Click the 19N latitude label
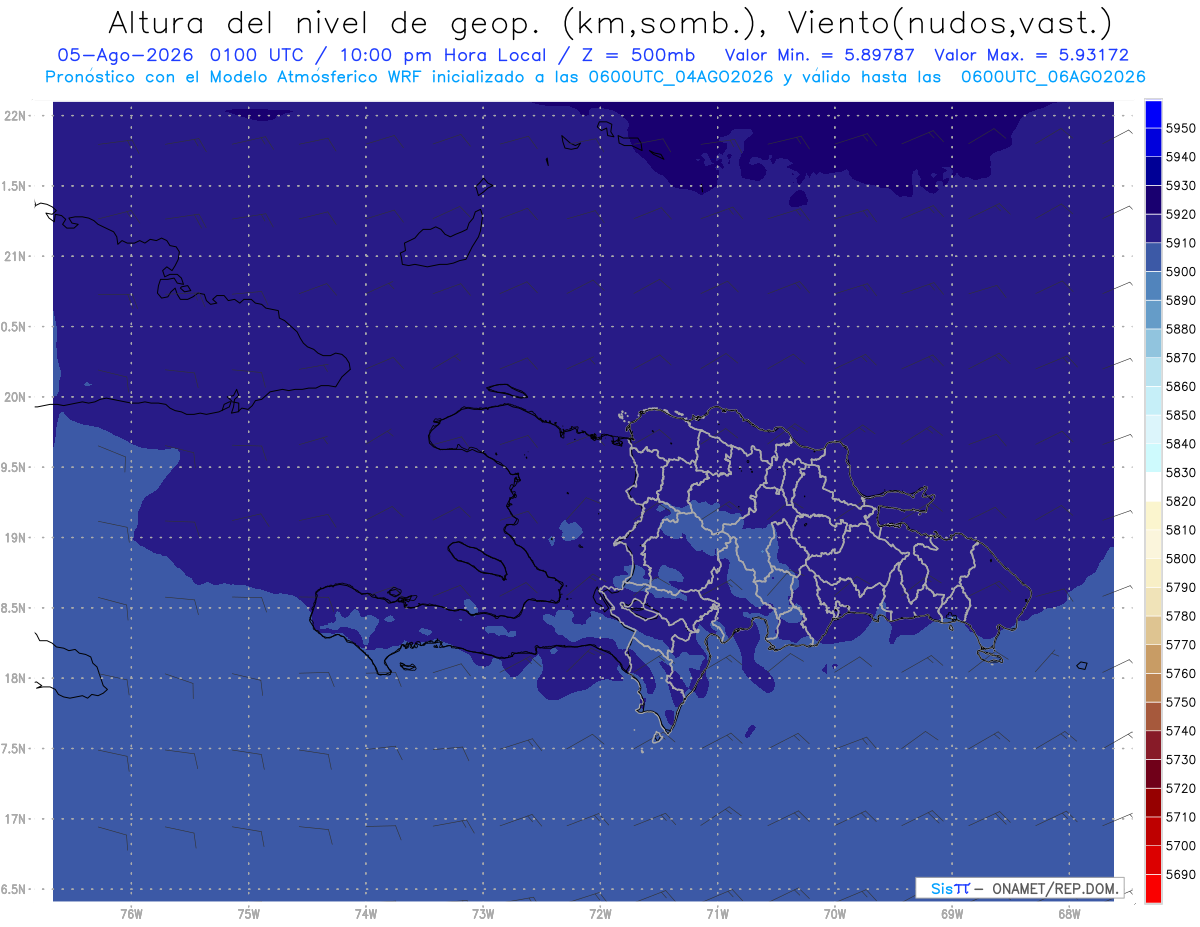Image resolution: width=1200 pixels, height=927 pixels. pos(15,538)
